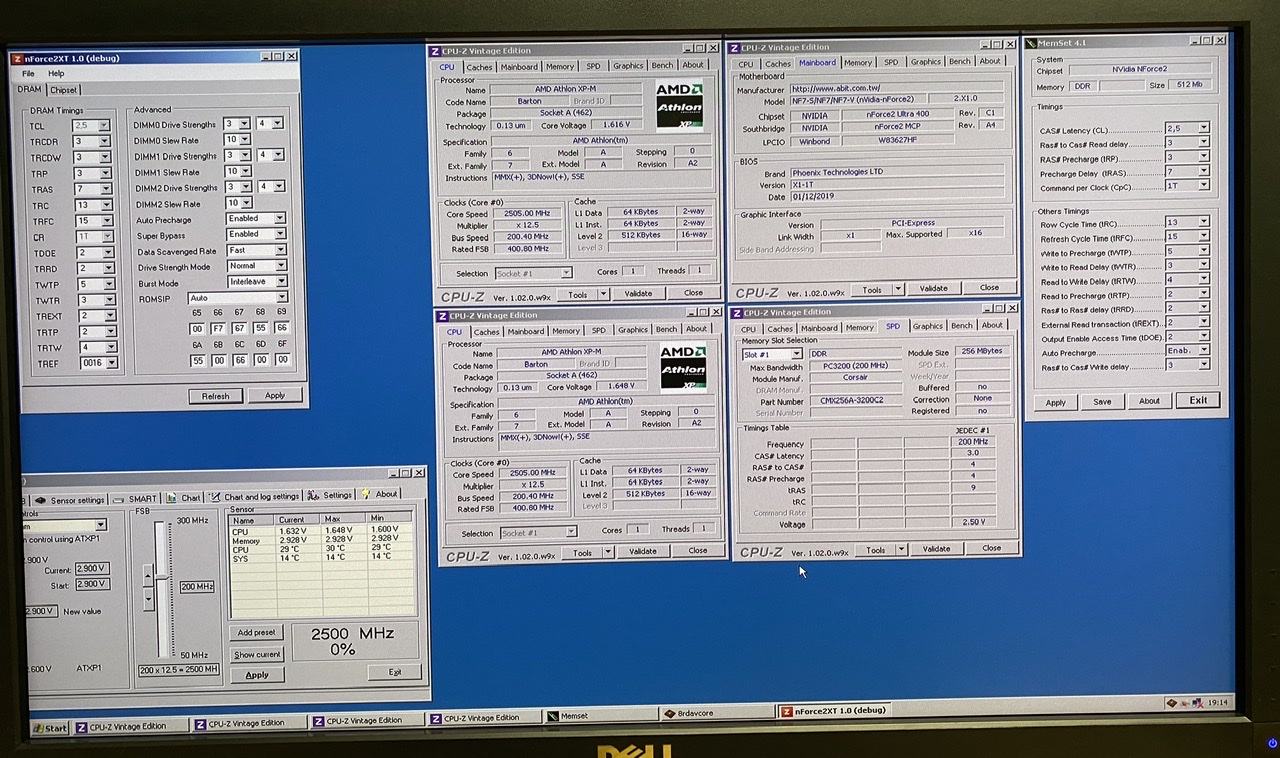1280x758 pixels.
Task: Open the File menu in nForce2XT
Action: point(28,73)
